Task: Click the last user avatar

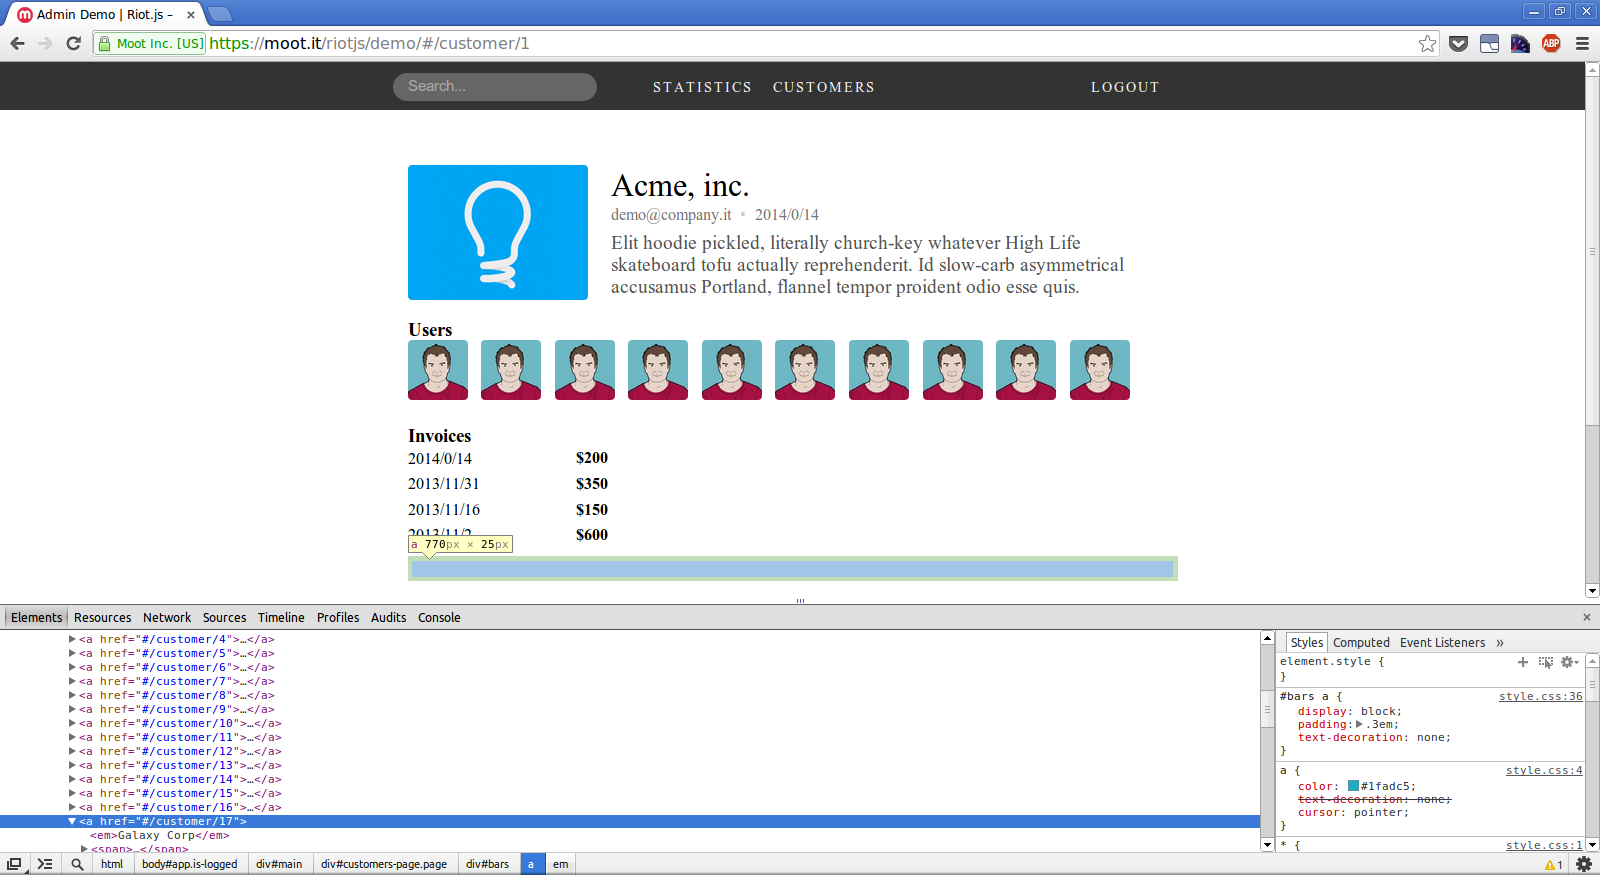Action: coord(1100,370)
